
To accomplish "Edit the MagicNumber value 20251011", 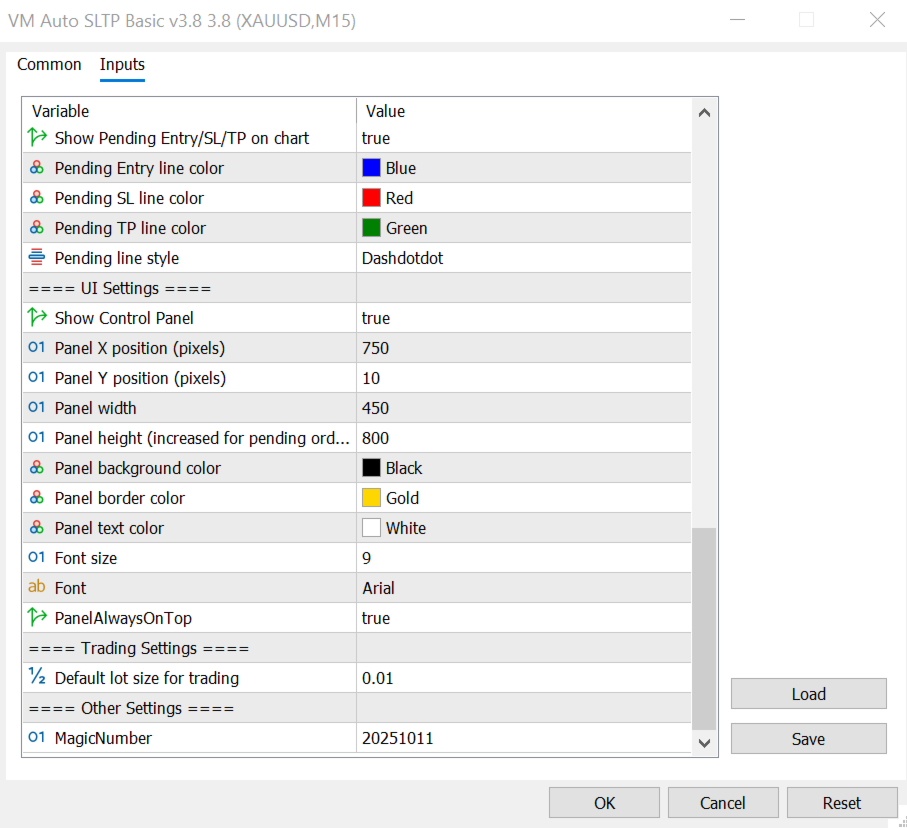I will click(524, 738).
